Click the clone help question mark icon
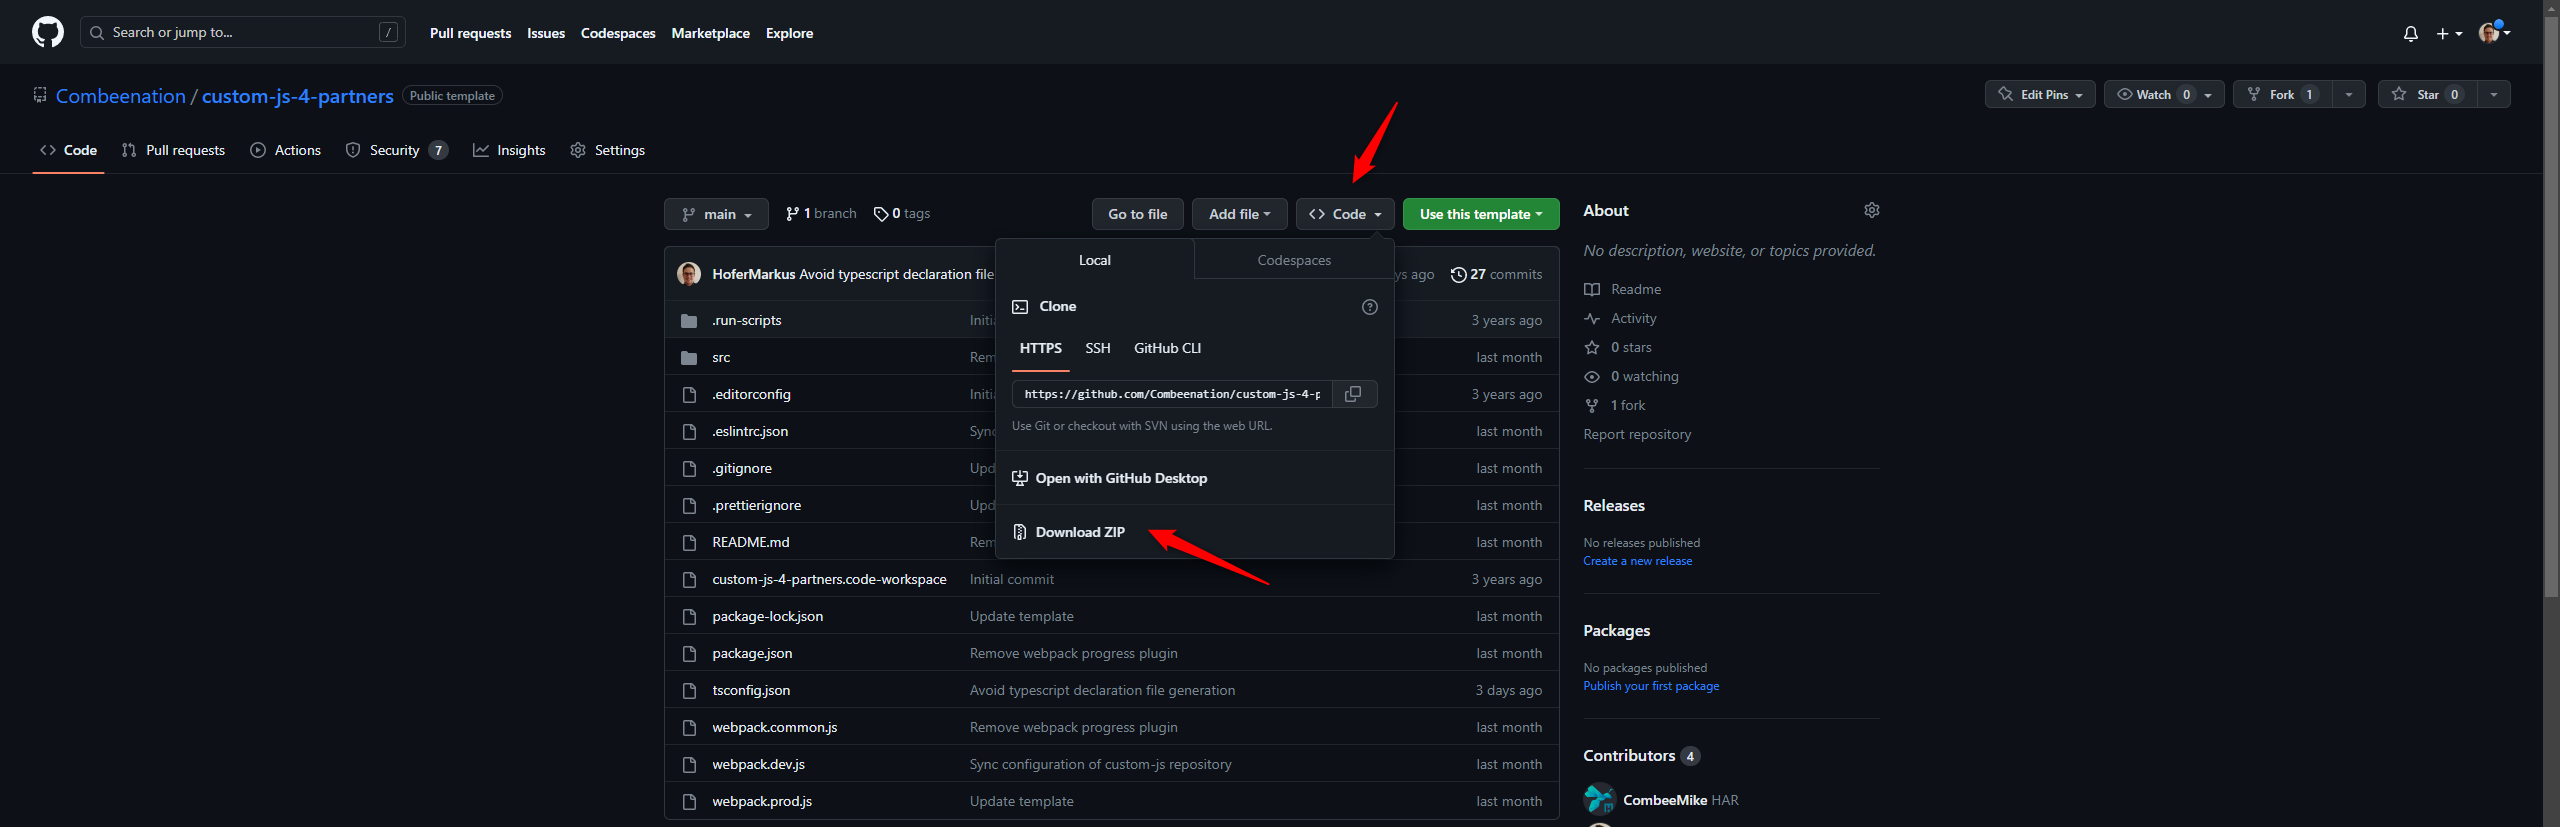 coord(1369,307)
